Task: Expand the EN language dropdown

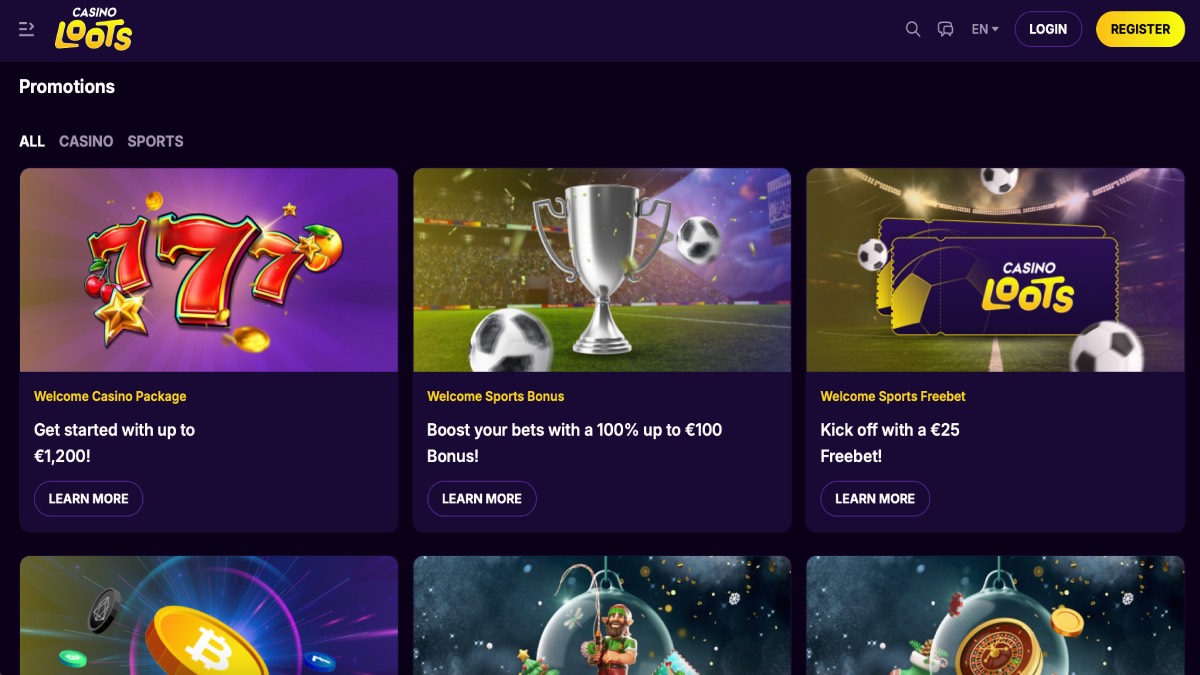Action: pos(985,29)
